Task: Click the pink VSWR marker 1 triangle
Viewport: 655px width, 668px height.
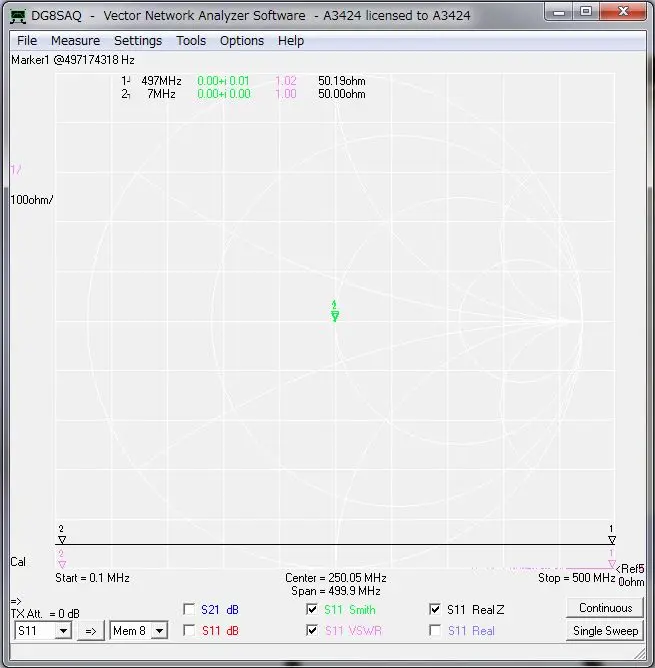Action: tap(612, 564)
